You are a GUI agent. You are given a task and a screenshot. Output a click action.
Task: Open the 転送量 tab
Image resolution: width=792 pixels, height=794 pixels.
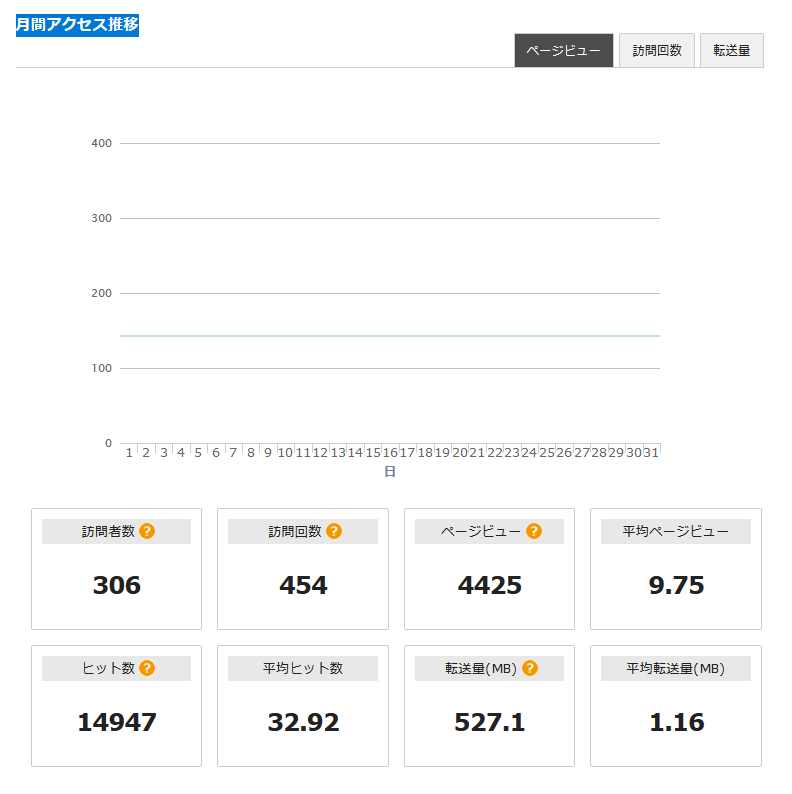pyautogui.click(x=731, y=51)
